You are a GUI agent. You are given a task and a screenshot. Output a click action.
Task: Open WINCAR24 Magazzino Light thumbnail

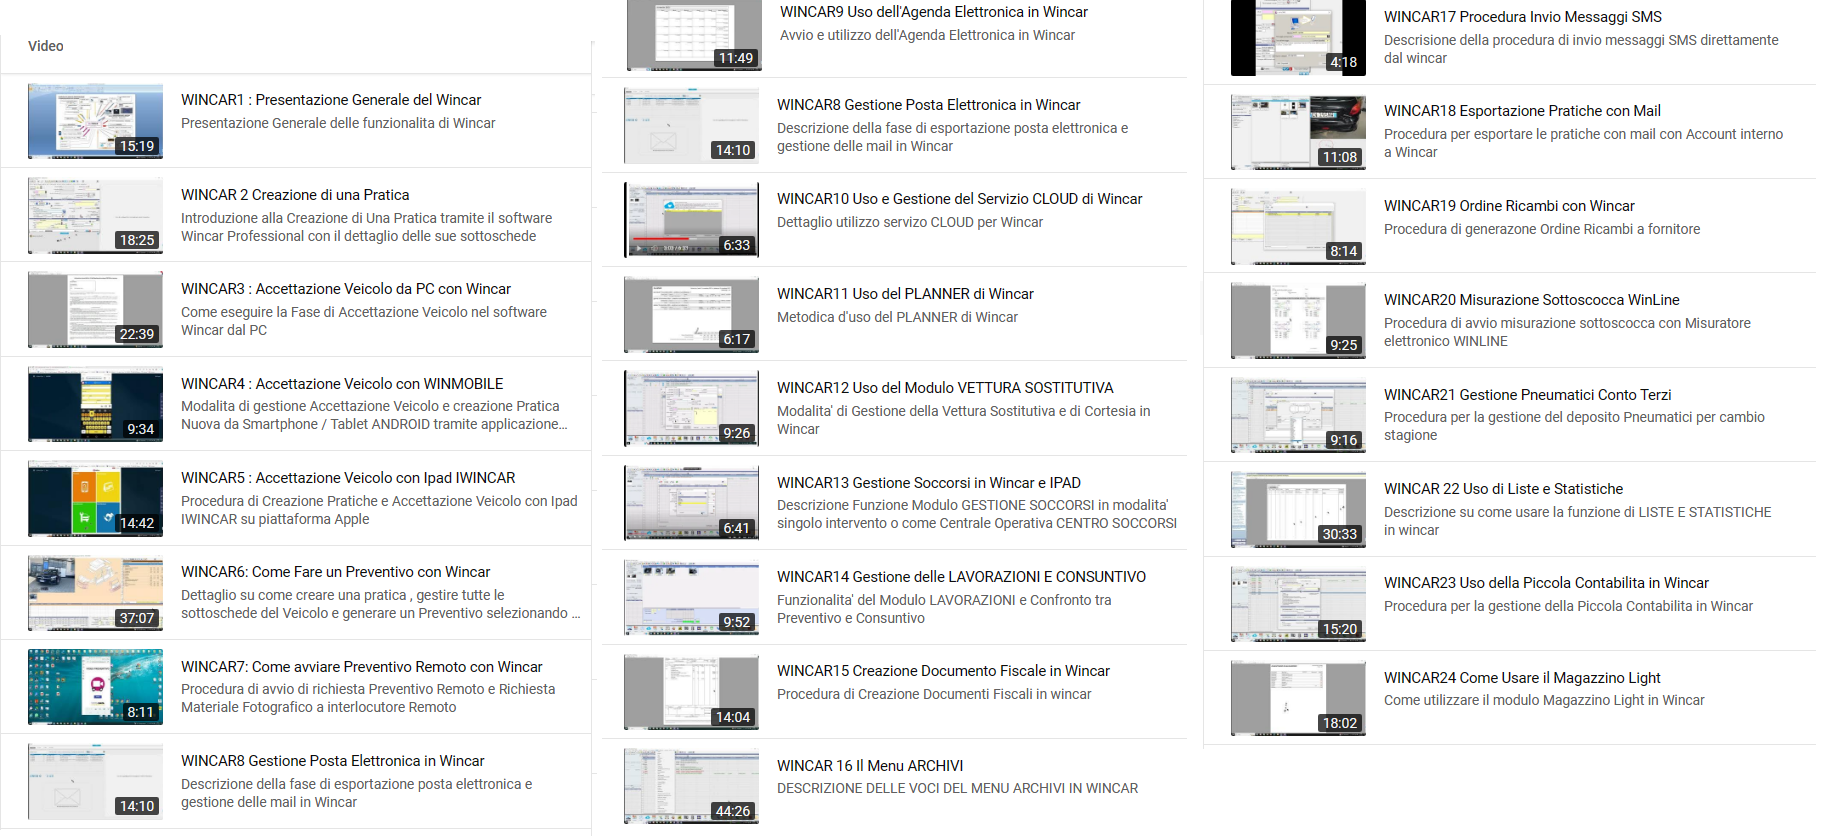click(x=1298, y=699)
